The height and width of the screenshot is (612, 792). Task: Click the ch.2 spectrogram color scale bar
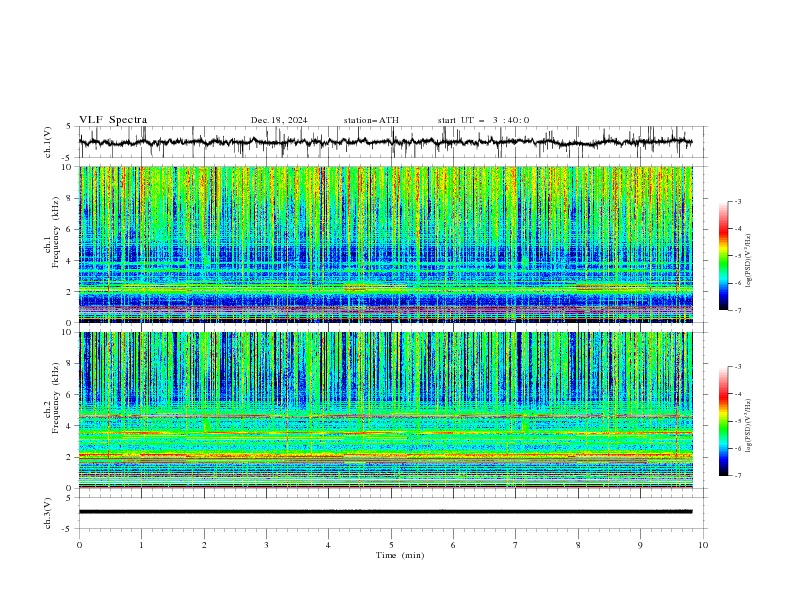click(723, 421)
